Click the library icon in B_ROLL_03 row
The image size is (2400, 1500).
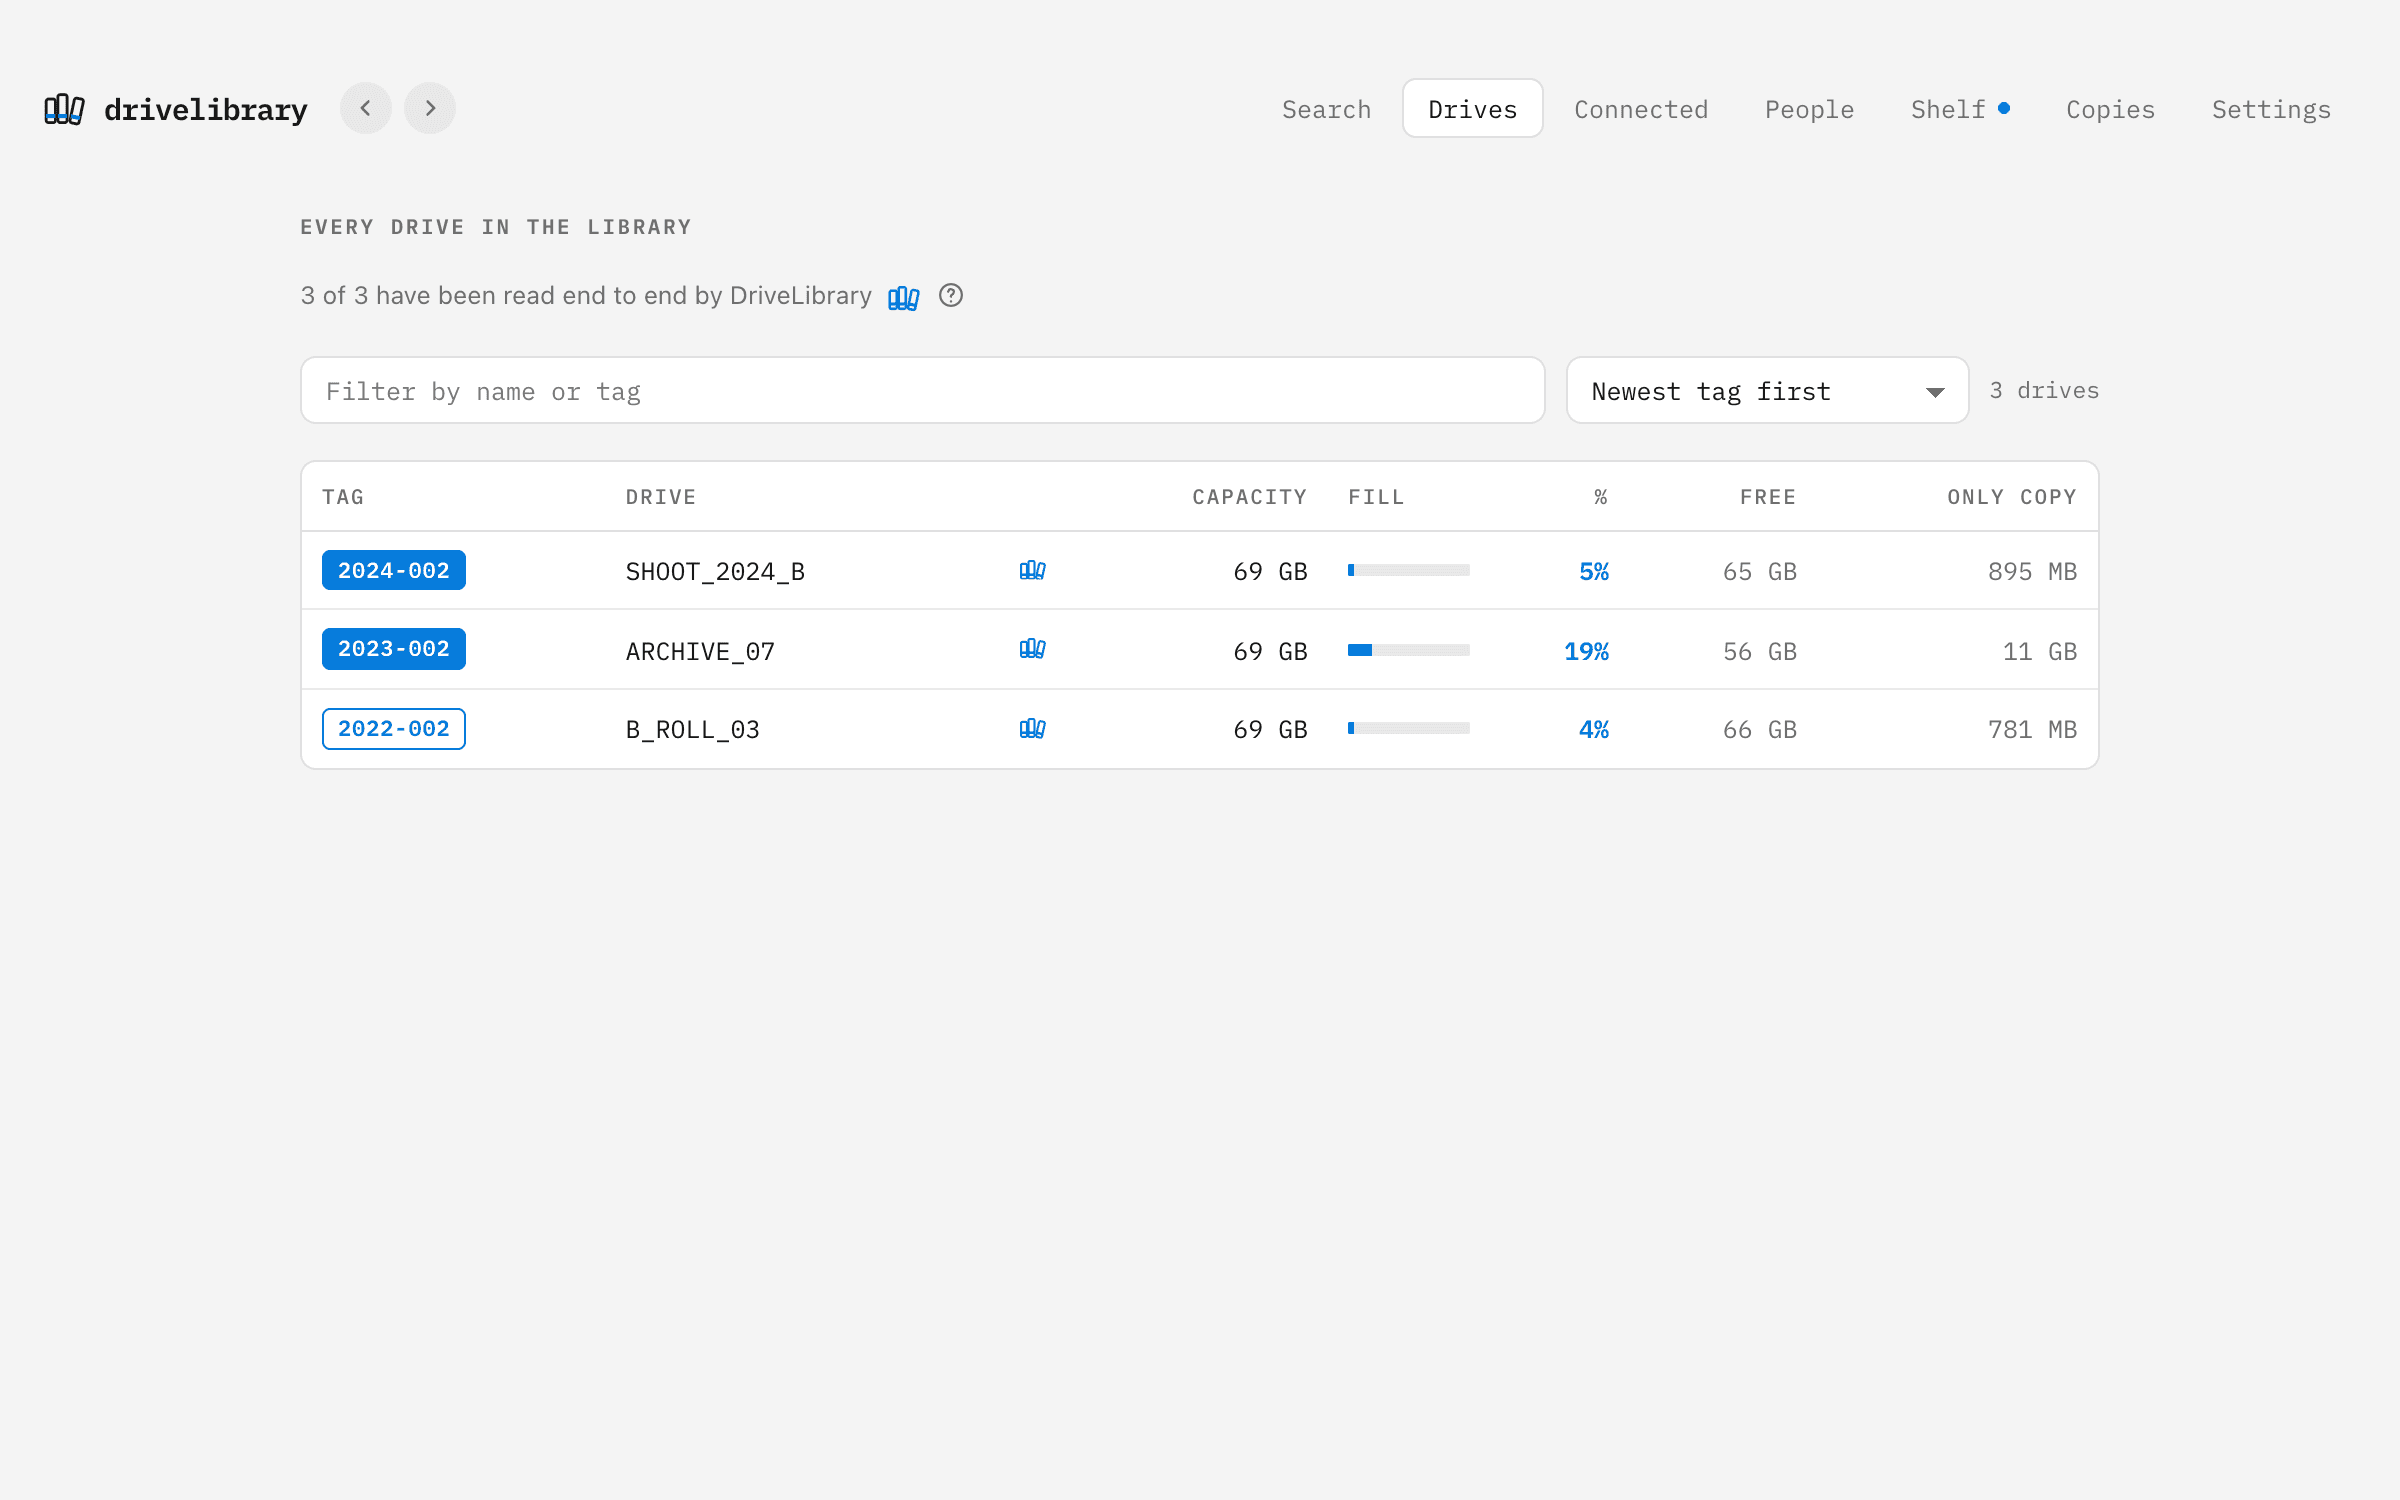click(x=1033, y=729)
